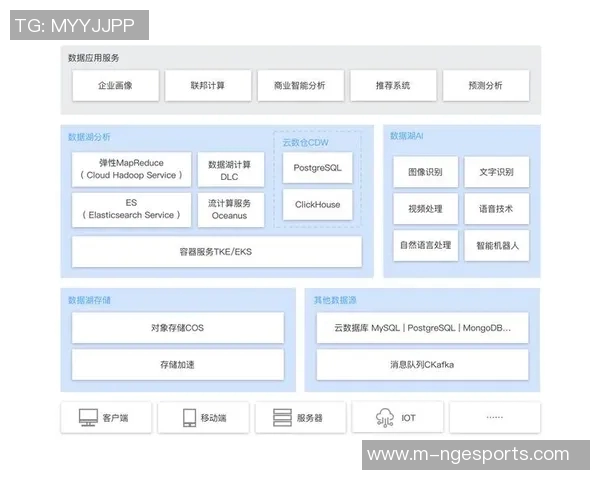Click the 移动端 tablet icon
600x480 pixels.
[189, 418]
